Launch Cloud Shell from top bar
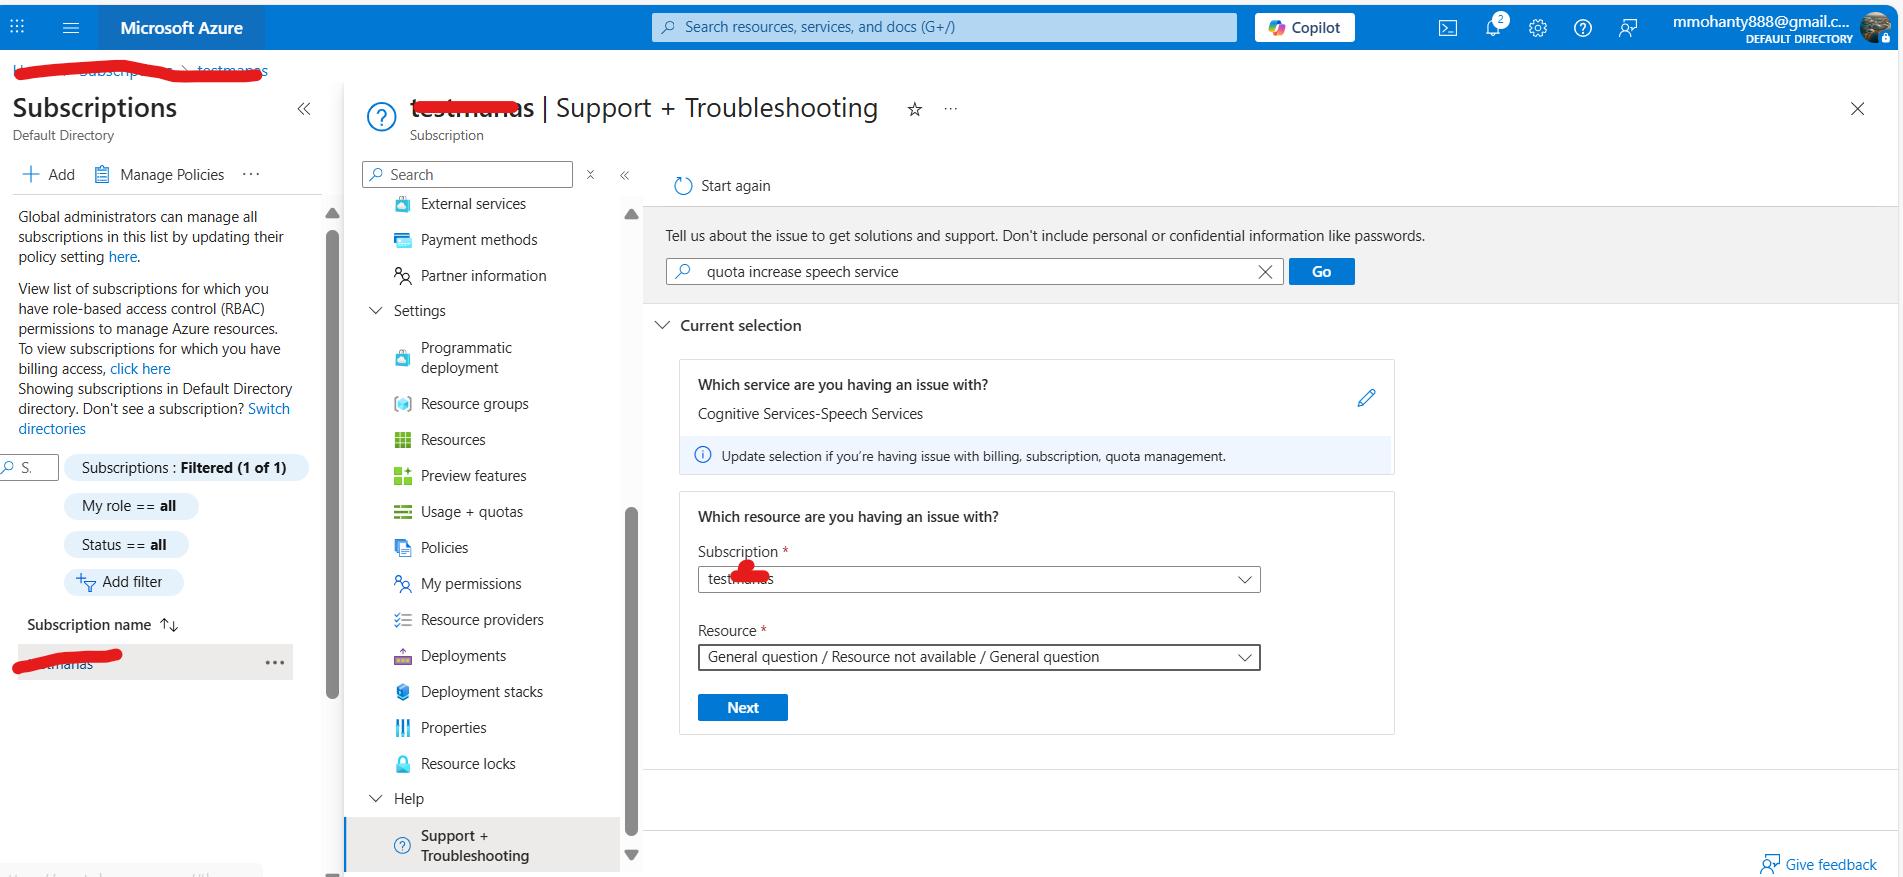 pyautogui.click(x=1448, y=28)
